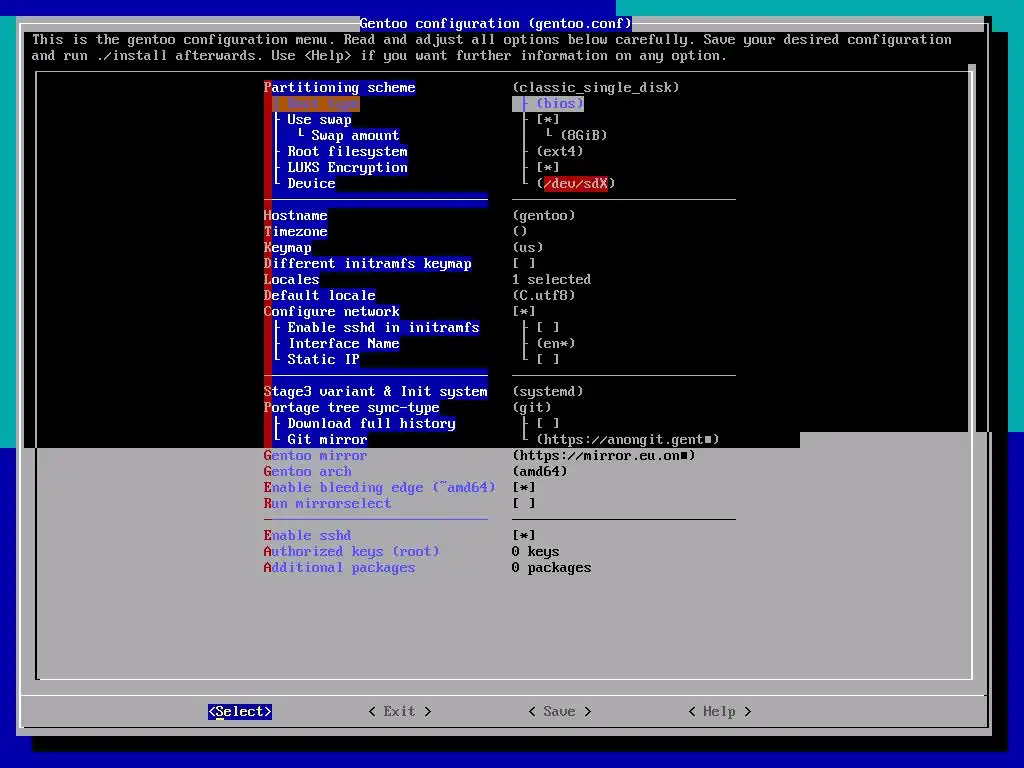Viewport: 1024px width, 768px height.
Task: Click the Configure network [*] checkbox
Action: tap(524, 312)
